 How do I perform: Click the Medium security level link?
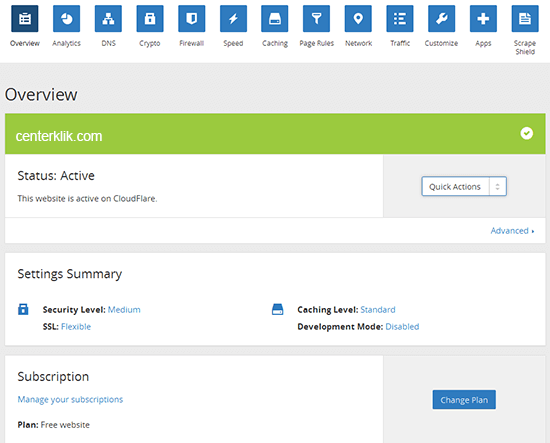tap(124, 310)
